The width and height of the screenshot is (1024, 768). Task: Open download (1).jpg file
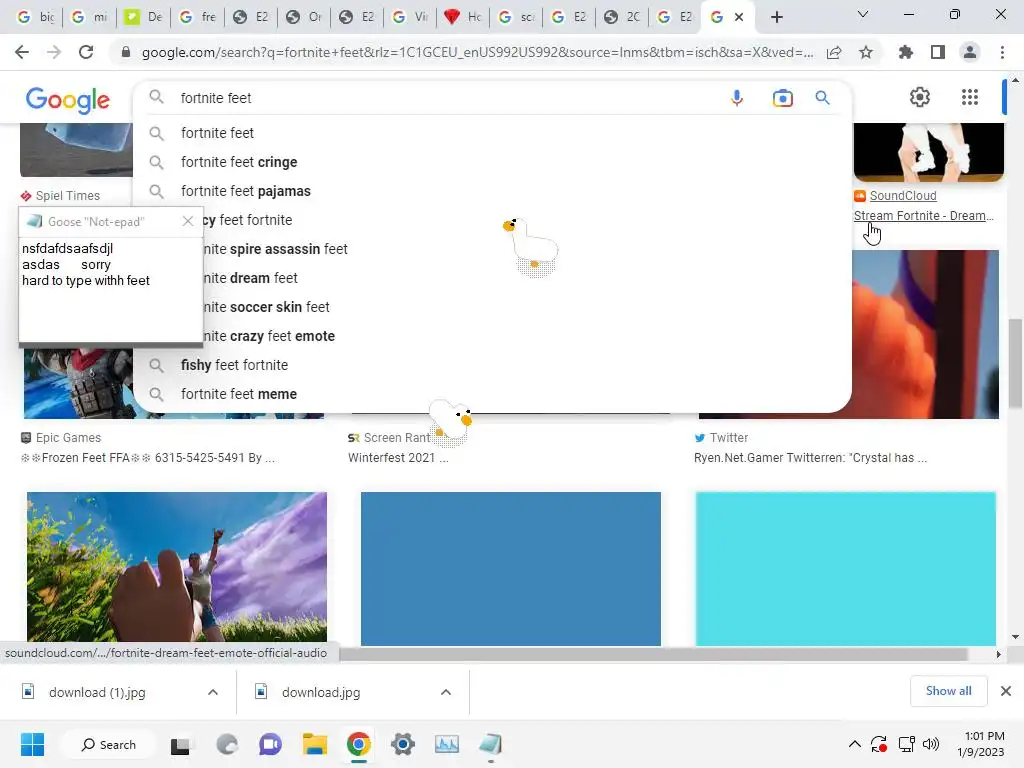click(97, 692)
